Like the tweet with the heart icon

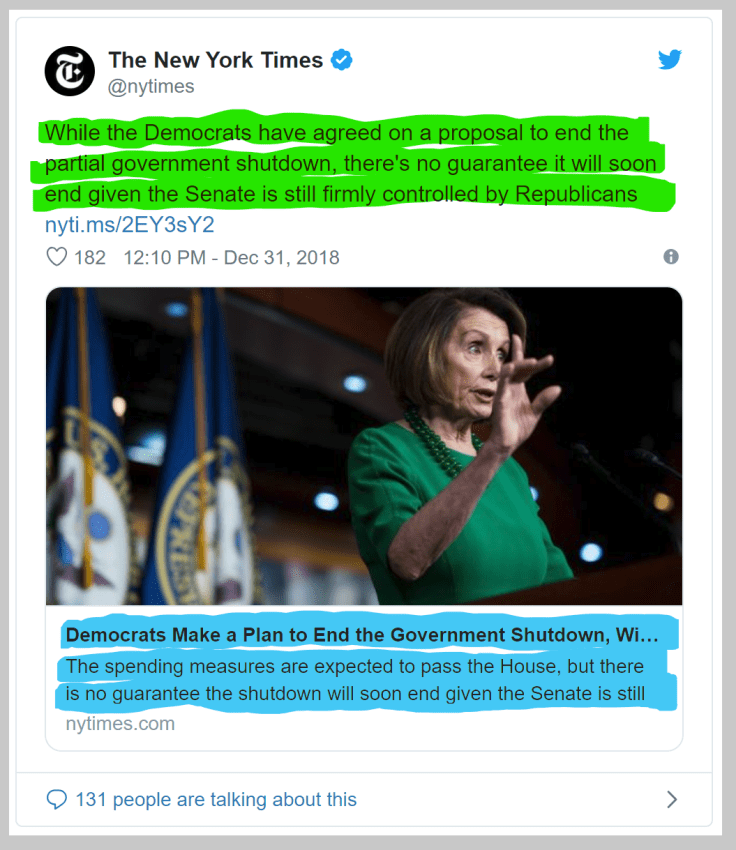point(57,257)
